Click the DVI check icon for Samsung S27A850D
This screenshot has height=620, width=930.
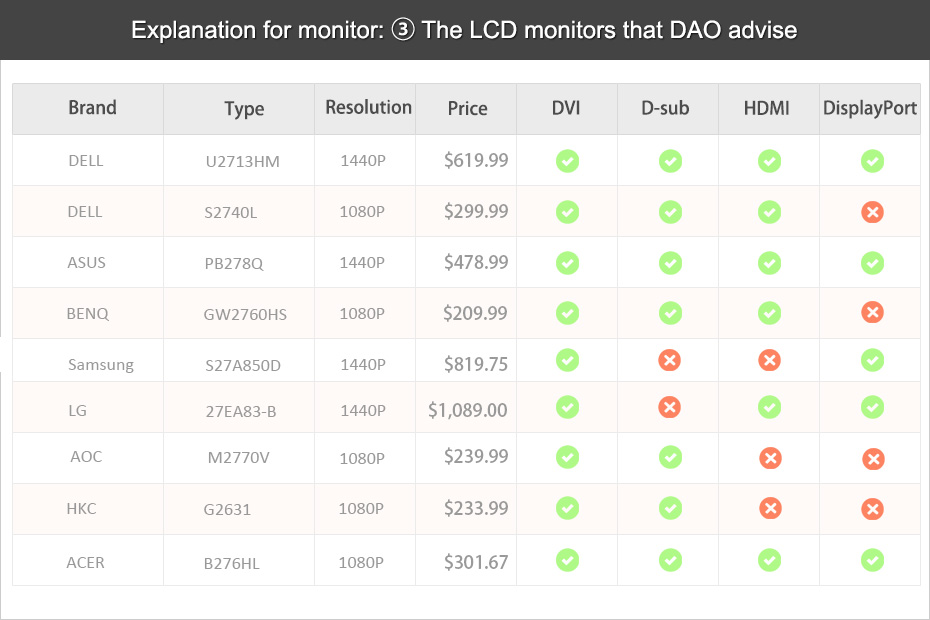(x=567, y=360)
